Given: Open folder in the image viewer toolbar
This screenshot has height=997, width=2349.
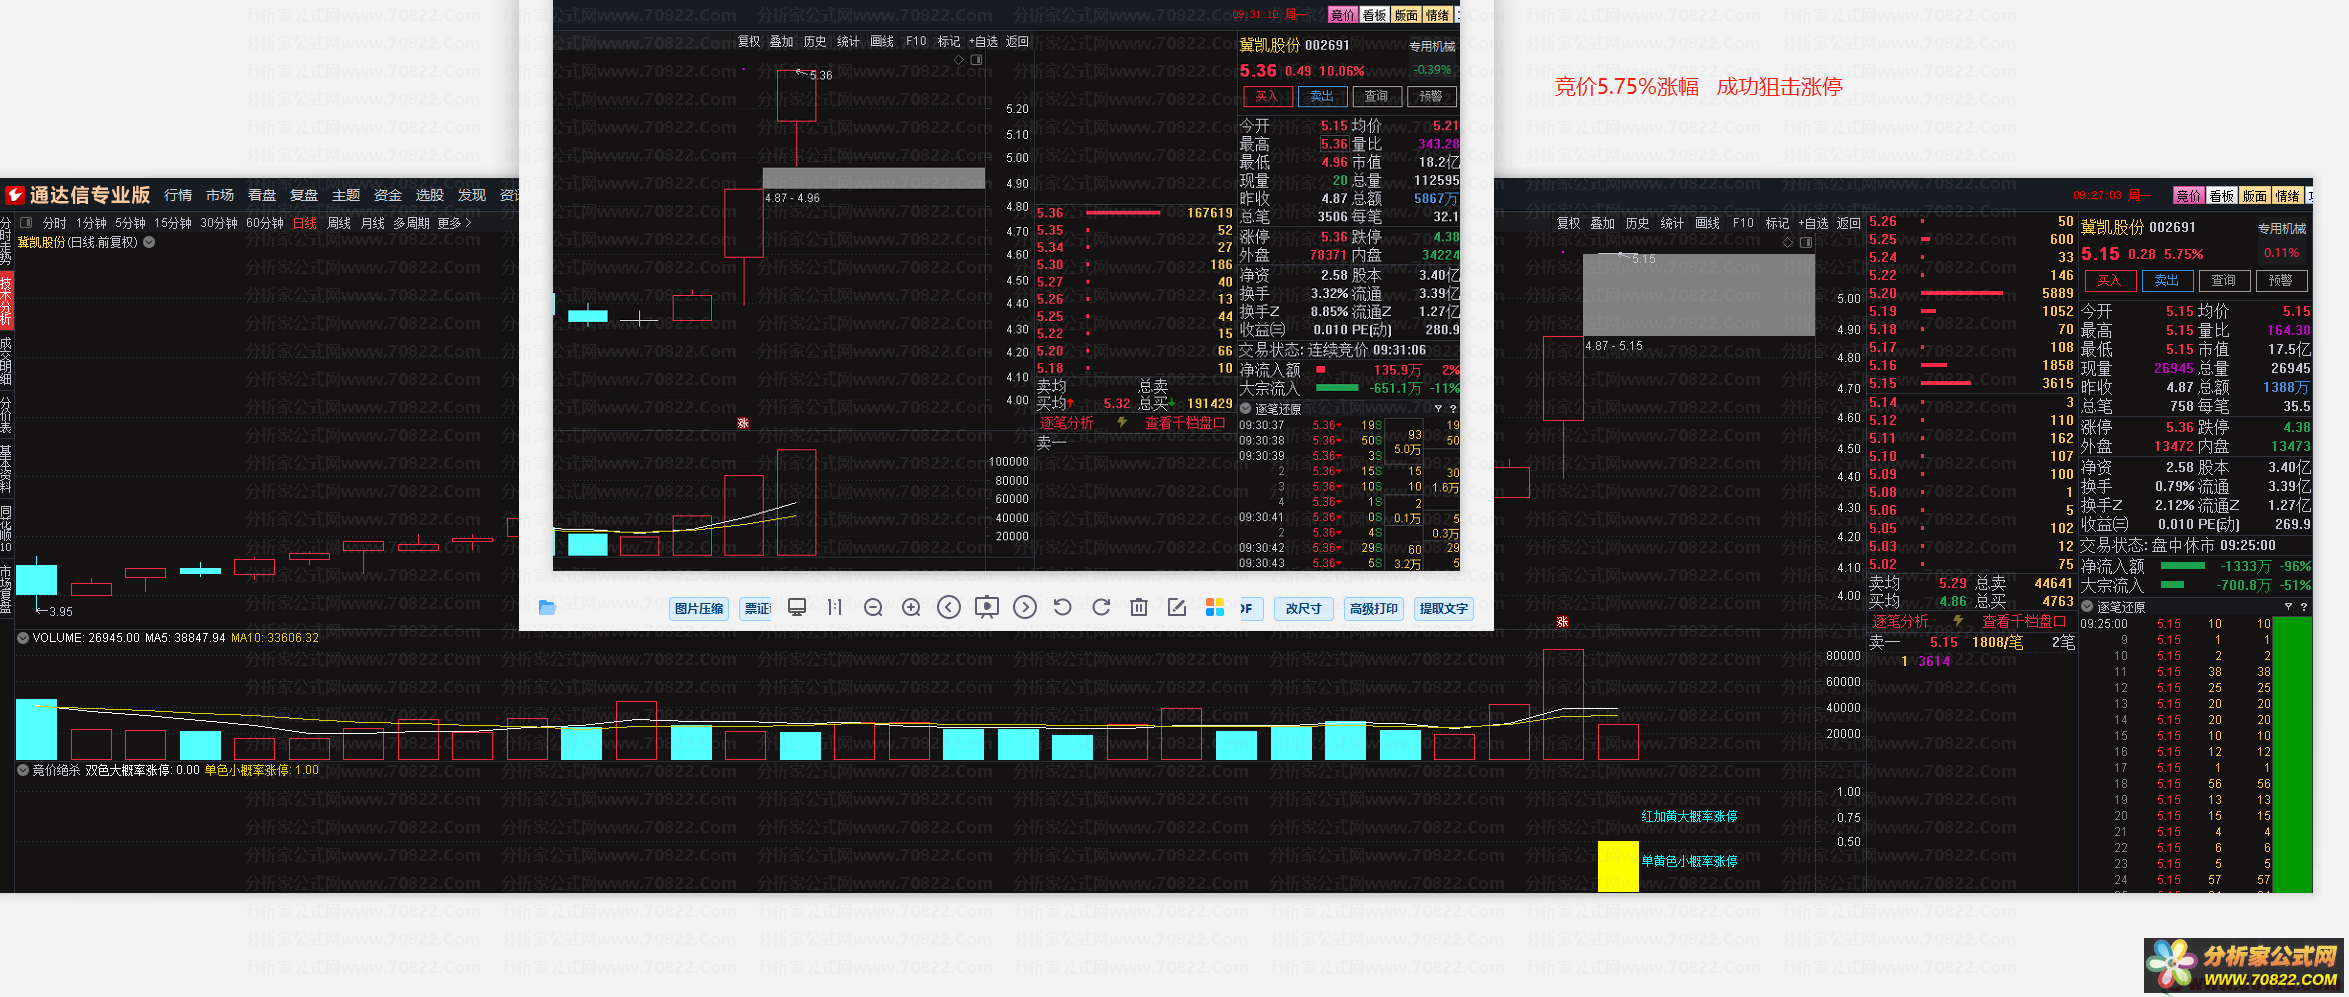Looking at the screenshot, I should point(547,608).
